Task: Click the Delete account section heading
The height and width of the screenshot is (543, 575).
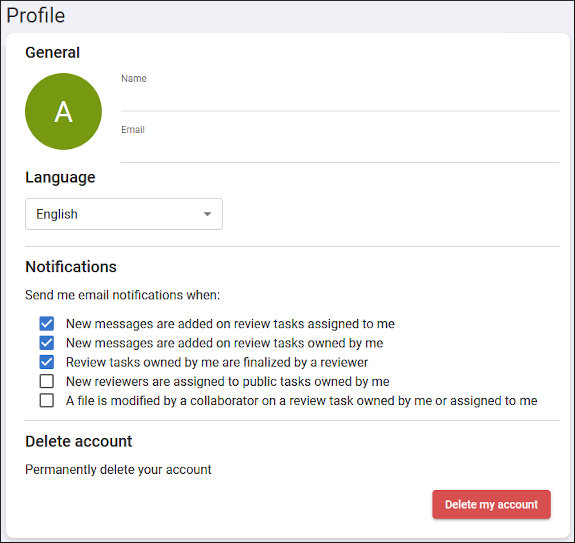Action: coord(78,441)
